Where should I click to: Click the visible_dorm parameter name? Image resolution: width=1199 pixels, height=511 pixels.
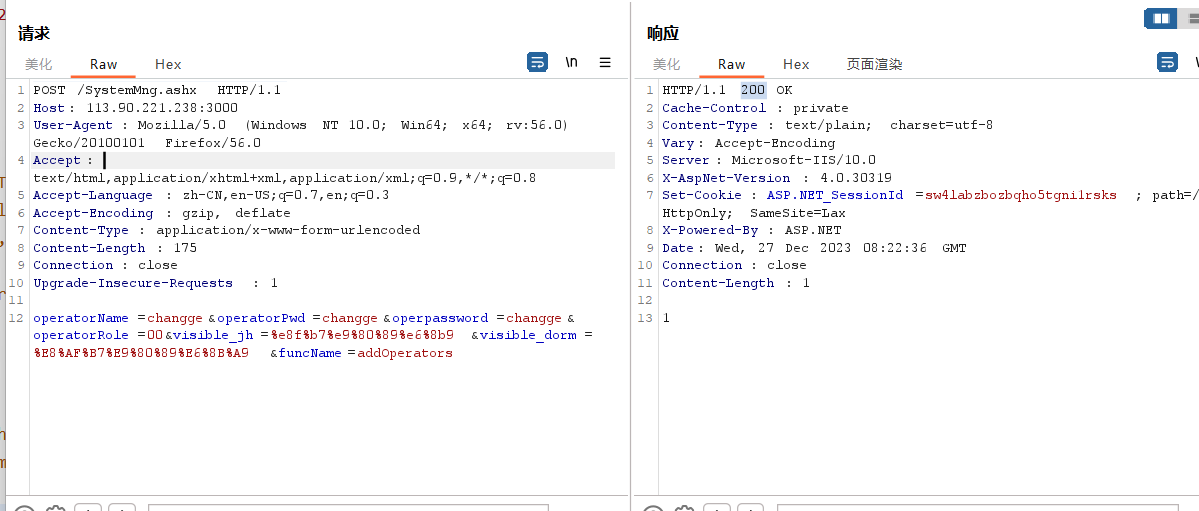(528, 336)
